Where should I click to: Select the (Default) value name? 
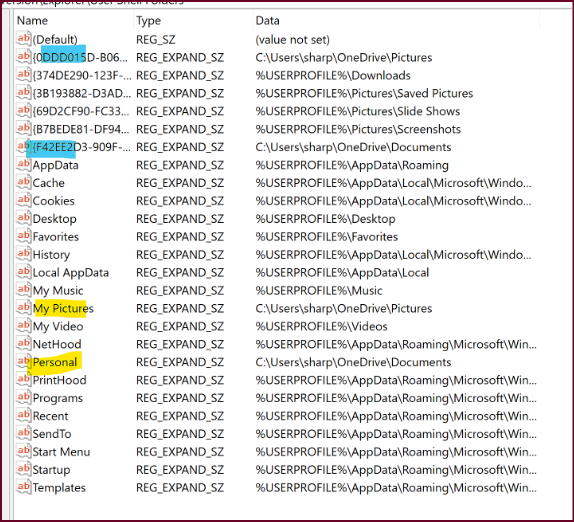(55, 40)
